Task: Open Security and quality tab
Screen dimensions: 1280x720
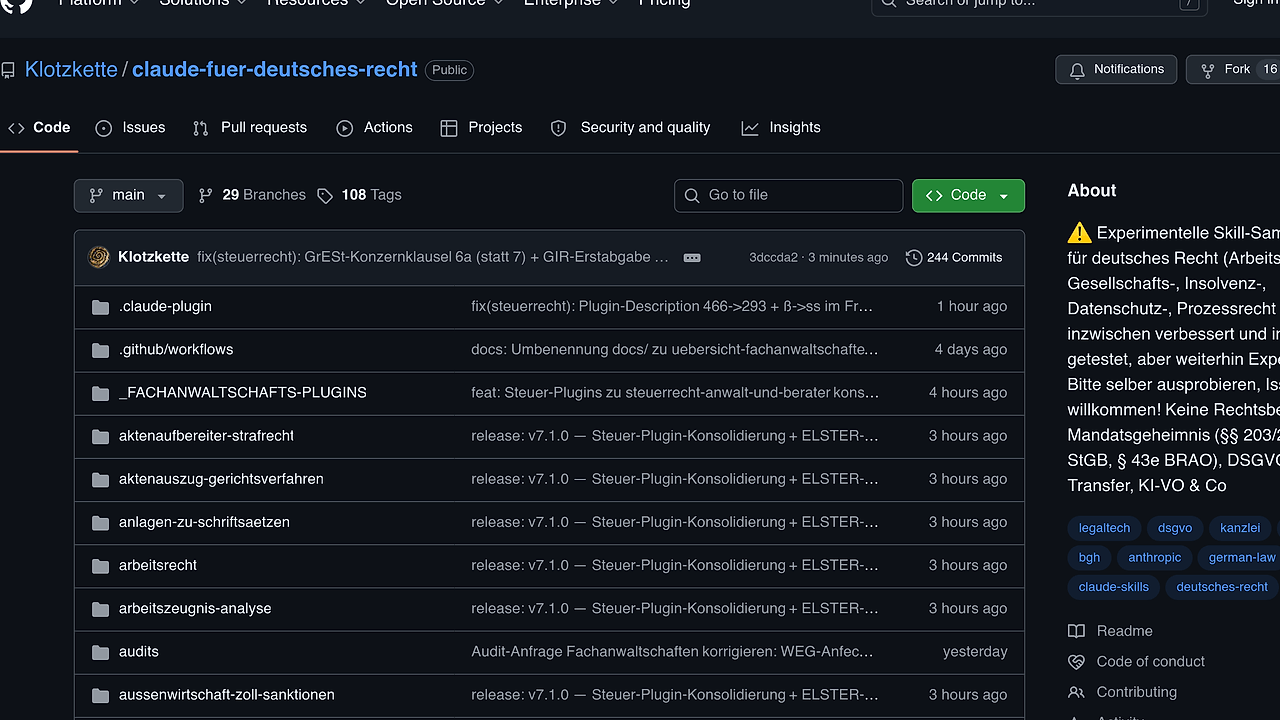Action: (x=630, y=128)
